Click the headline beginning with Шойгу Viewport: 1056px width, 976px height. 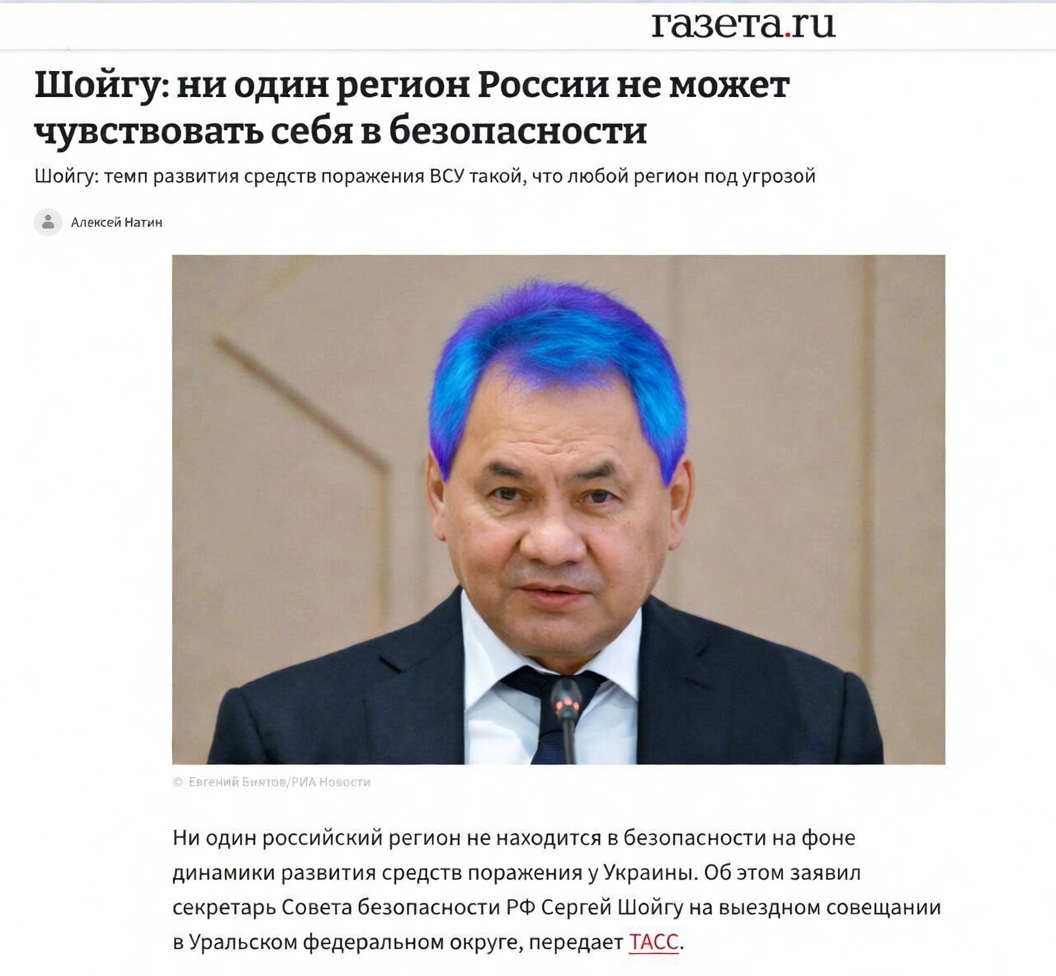[411, 108]
